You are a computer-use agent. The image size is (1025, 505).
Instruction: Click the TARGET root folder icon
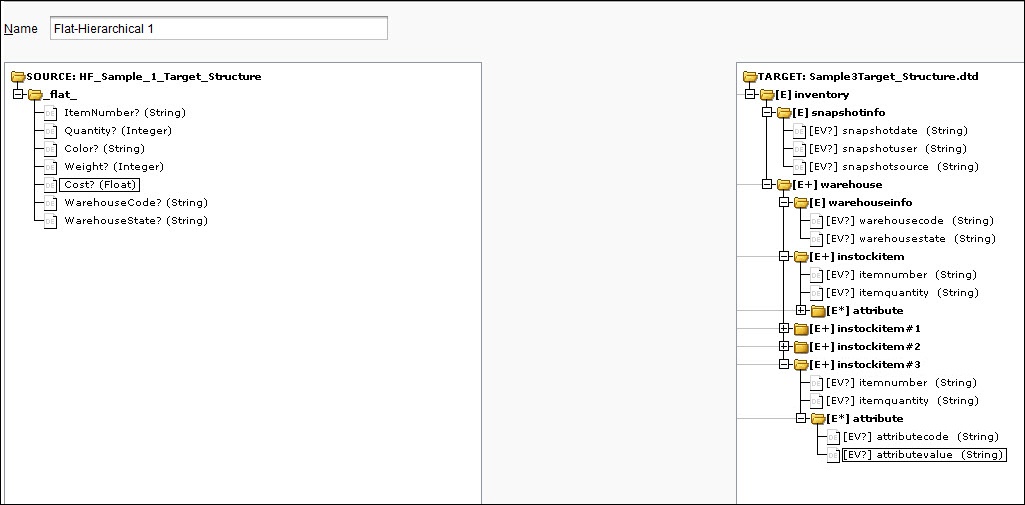coord(750,77)
